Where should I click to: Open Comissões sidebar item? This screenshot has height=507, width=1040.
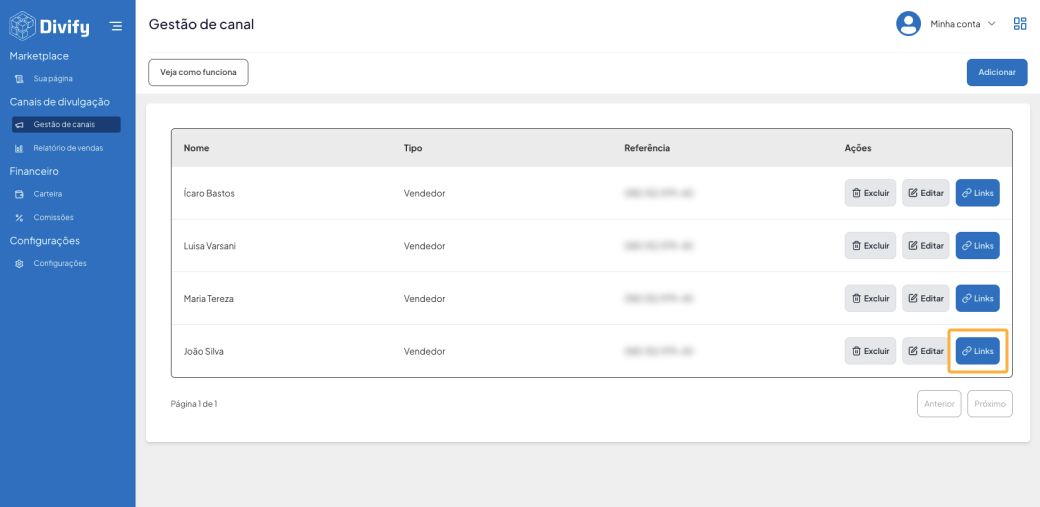coord(53,217)
